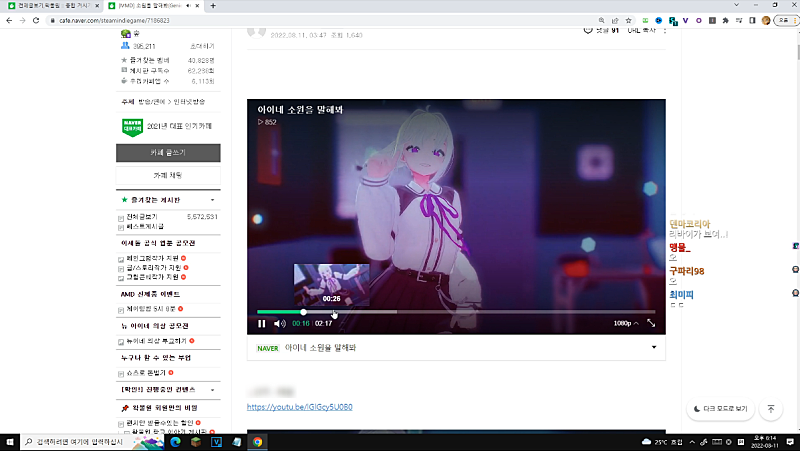
Task: Open the 글/스토리작가 지원 board
Action: click(x=154, y=267)
